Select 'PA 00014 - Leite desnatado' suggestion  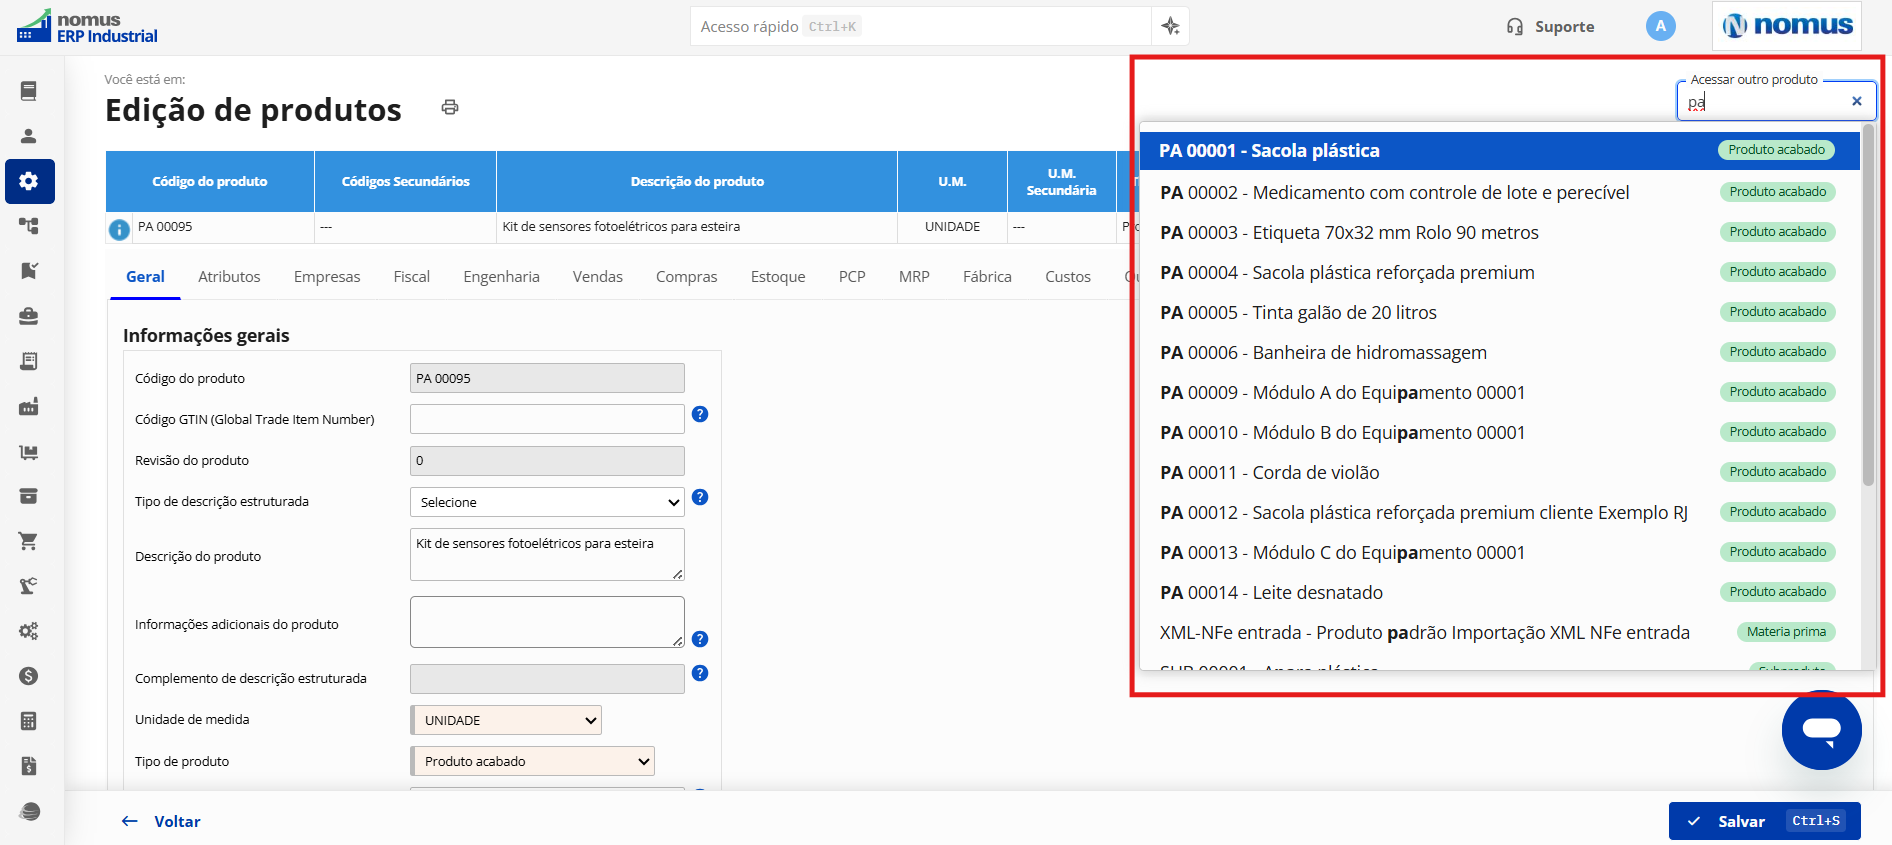[x=1500, y=592]
